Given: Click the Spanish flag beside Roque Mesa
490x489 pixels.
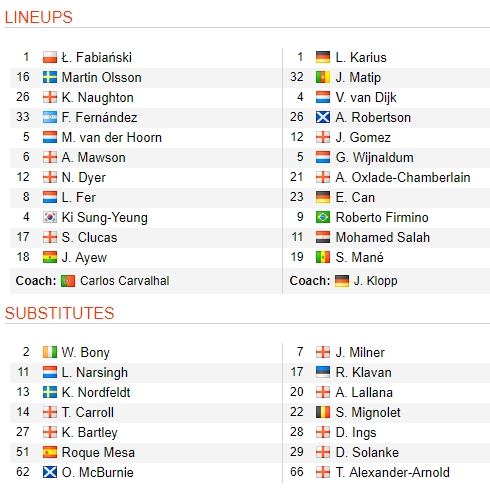Looking at the screenshot, I should pyautogui.click(x=50, y=452).
